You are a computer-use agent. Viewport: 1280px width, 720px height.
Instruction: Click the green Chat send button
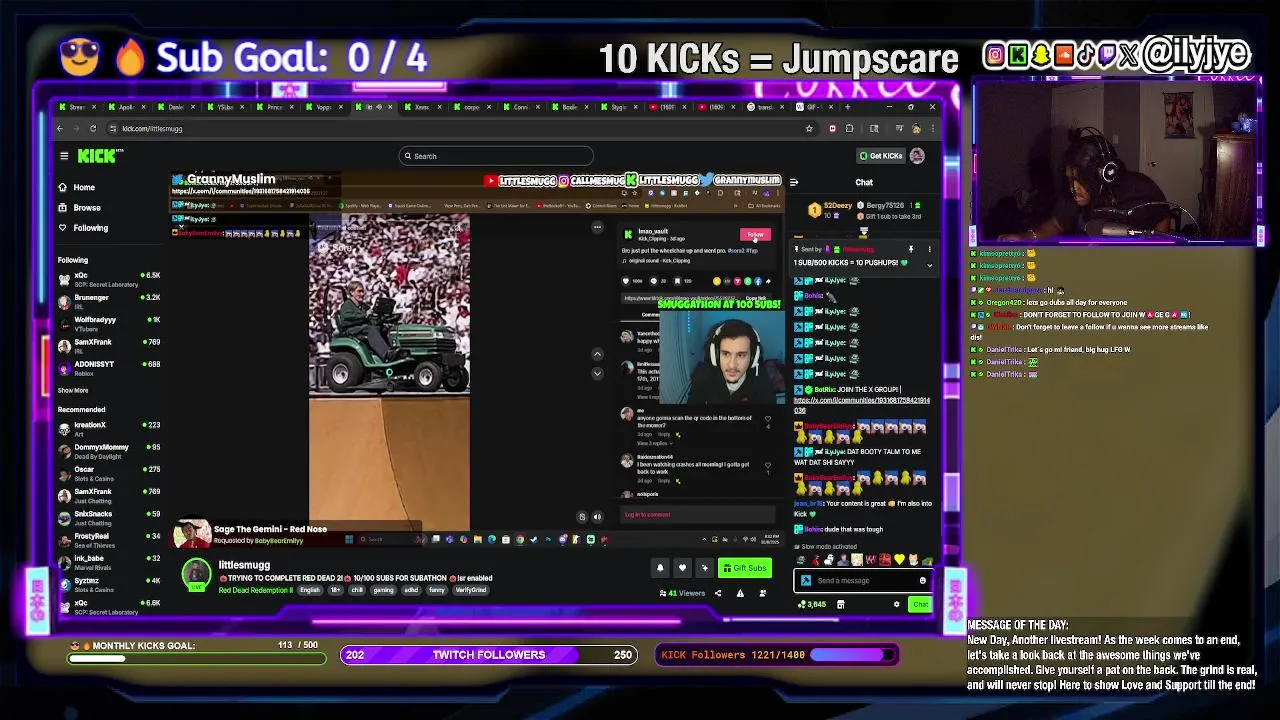[920, 604]
